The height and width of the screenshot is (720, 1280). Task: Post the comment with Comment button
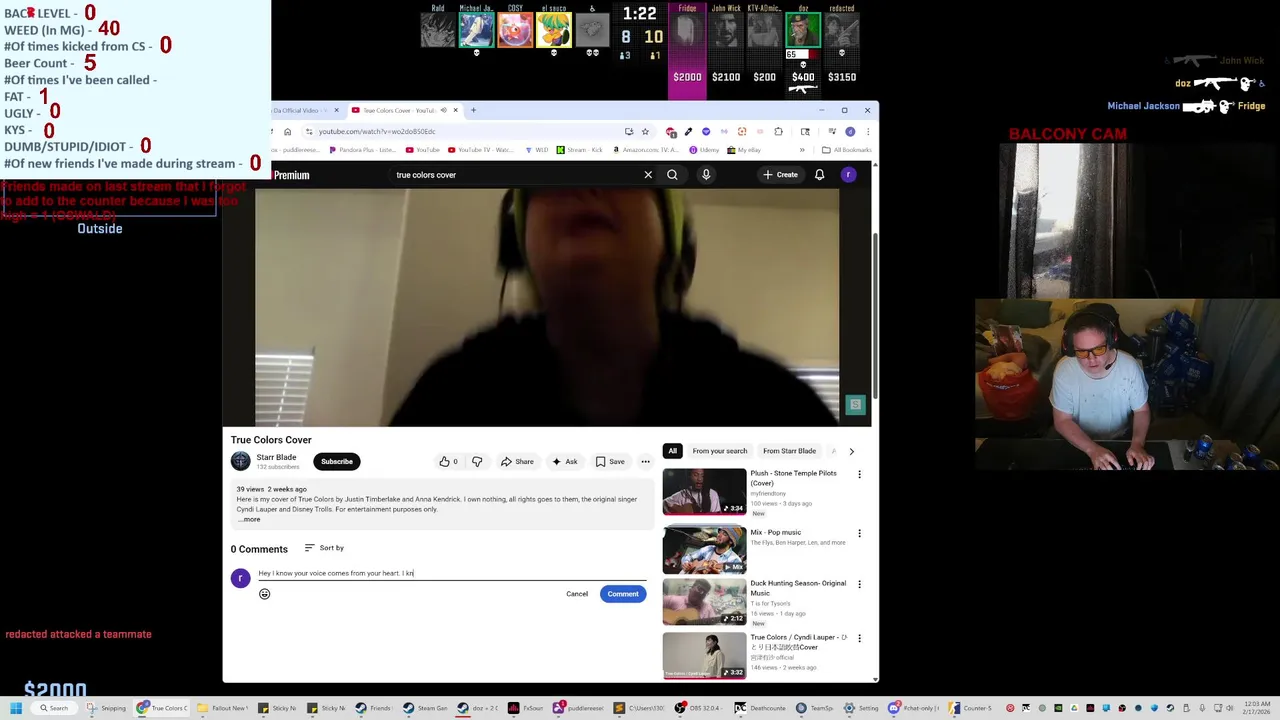point(623,594)
